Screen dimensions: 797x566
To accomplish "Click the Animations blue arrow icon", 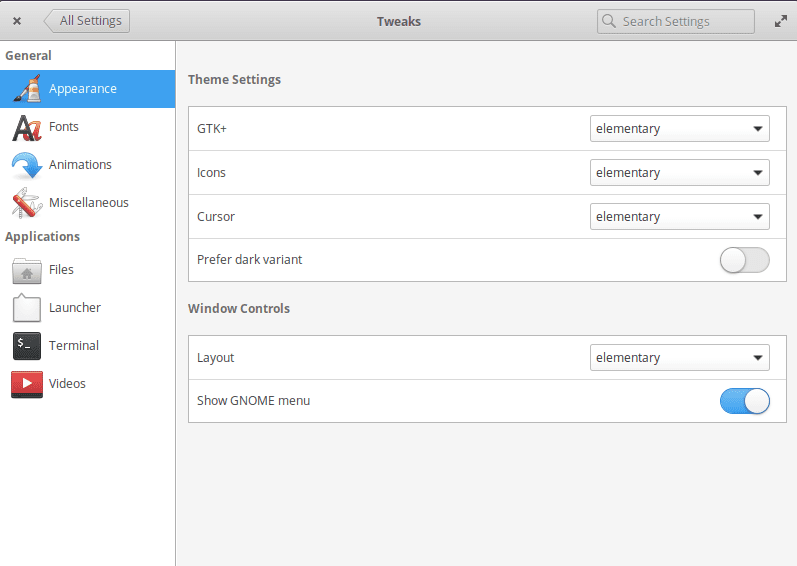I will [27, 165].
